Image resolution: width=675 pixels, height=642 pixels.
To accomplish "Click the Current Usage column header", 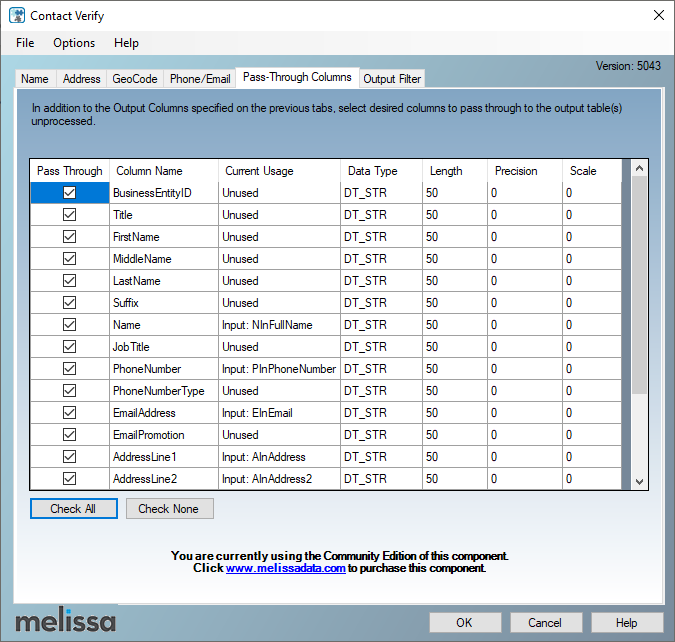I will click(279, 171).
